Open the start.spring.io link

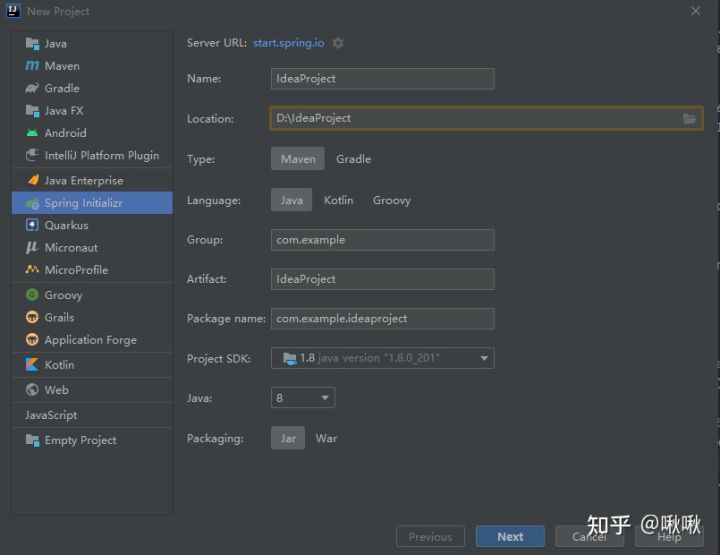(x=288, y=43)
